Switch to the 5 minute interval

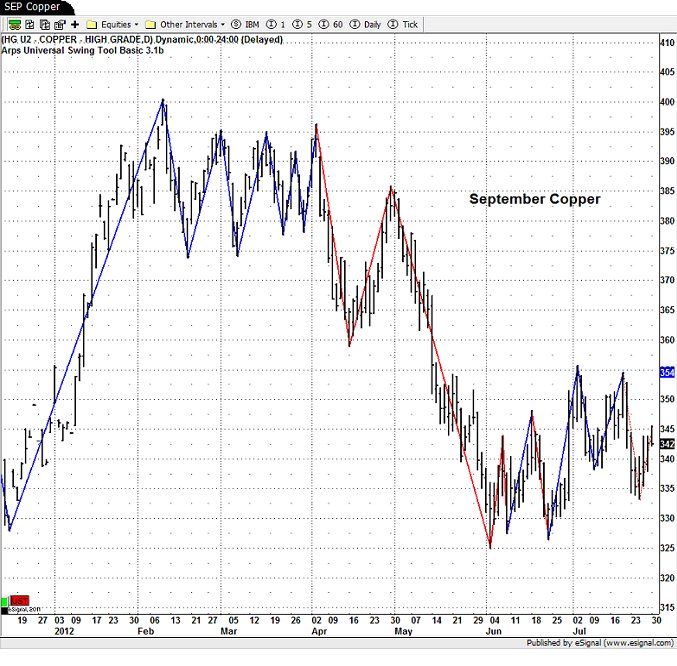304,23
